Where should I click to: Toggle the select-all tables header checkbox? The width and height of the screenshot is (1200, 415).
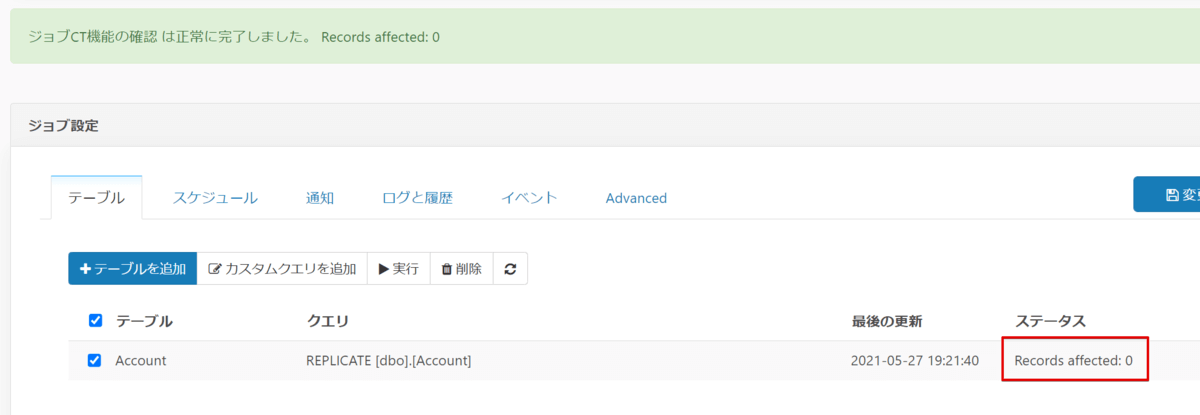tap(95, 321)
